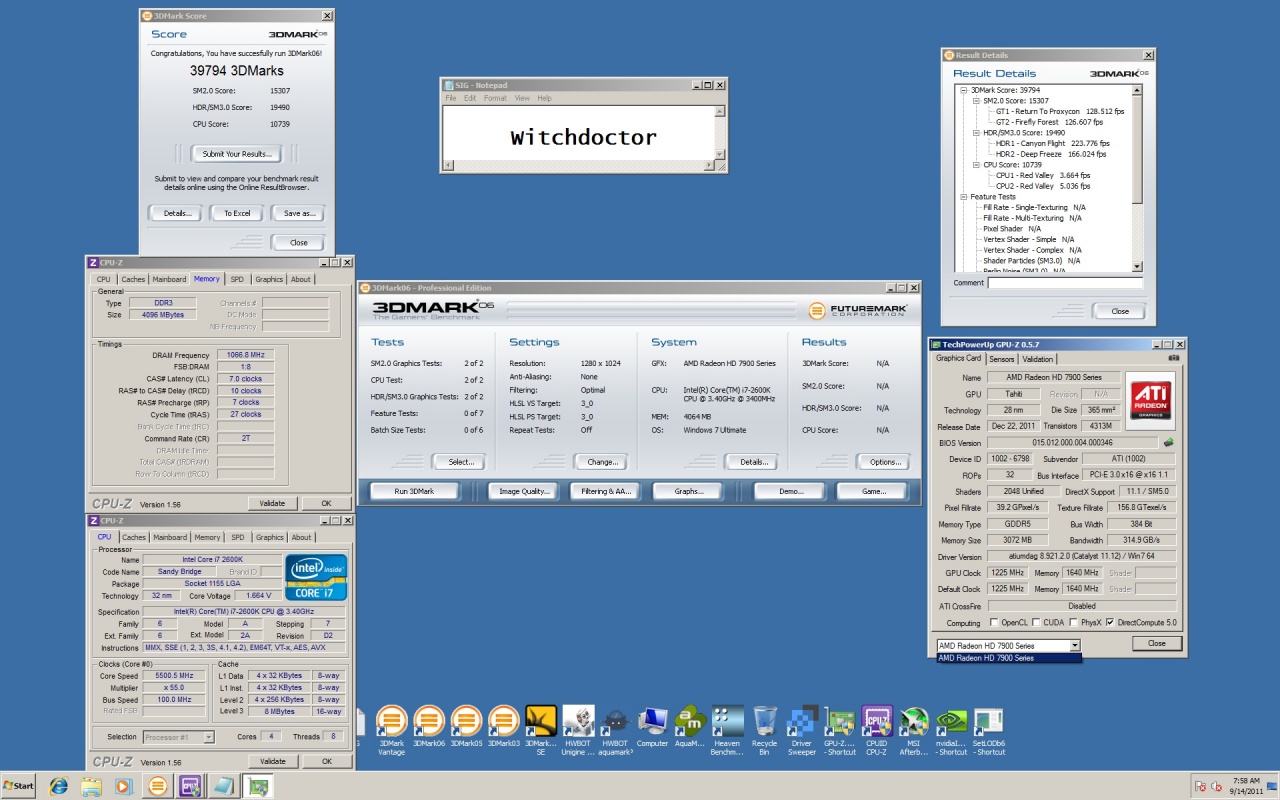Open the HWBOT Unigine desktop shortcut
The height and width of the screenshot is (800, 1280).
click(578, 721)
